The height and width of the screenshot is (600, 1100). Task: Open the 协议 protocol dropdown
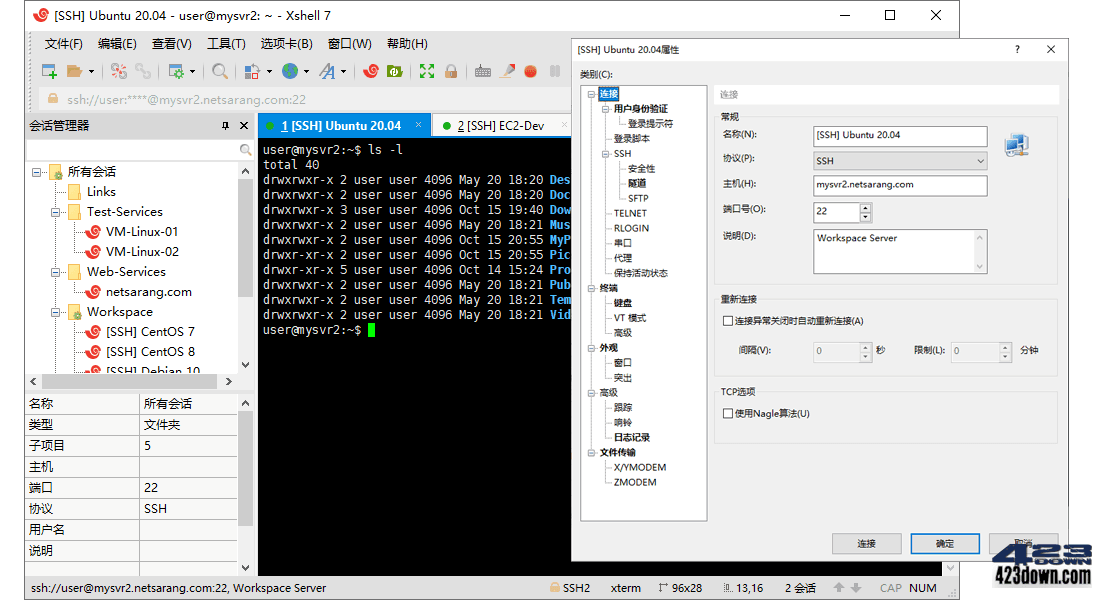(978, 161)
